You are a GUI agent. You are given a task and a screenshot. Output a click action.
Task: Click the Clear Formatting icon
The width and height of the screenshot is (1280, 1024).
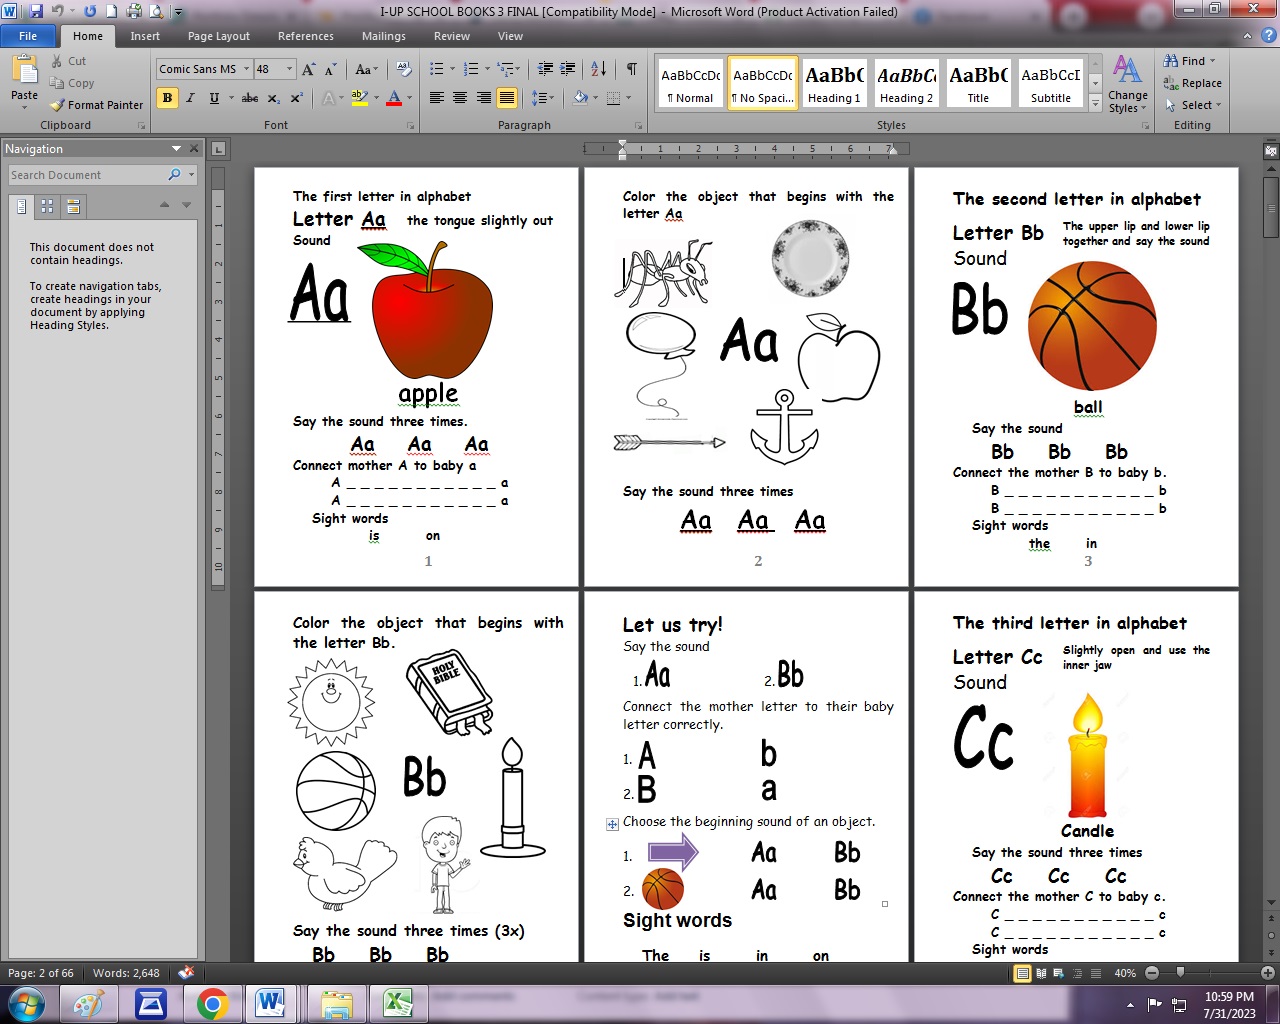(x=404, y=69)
